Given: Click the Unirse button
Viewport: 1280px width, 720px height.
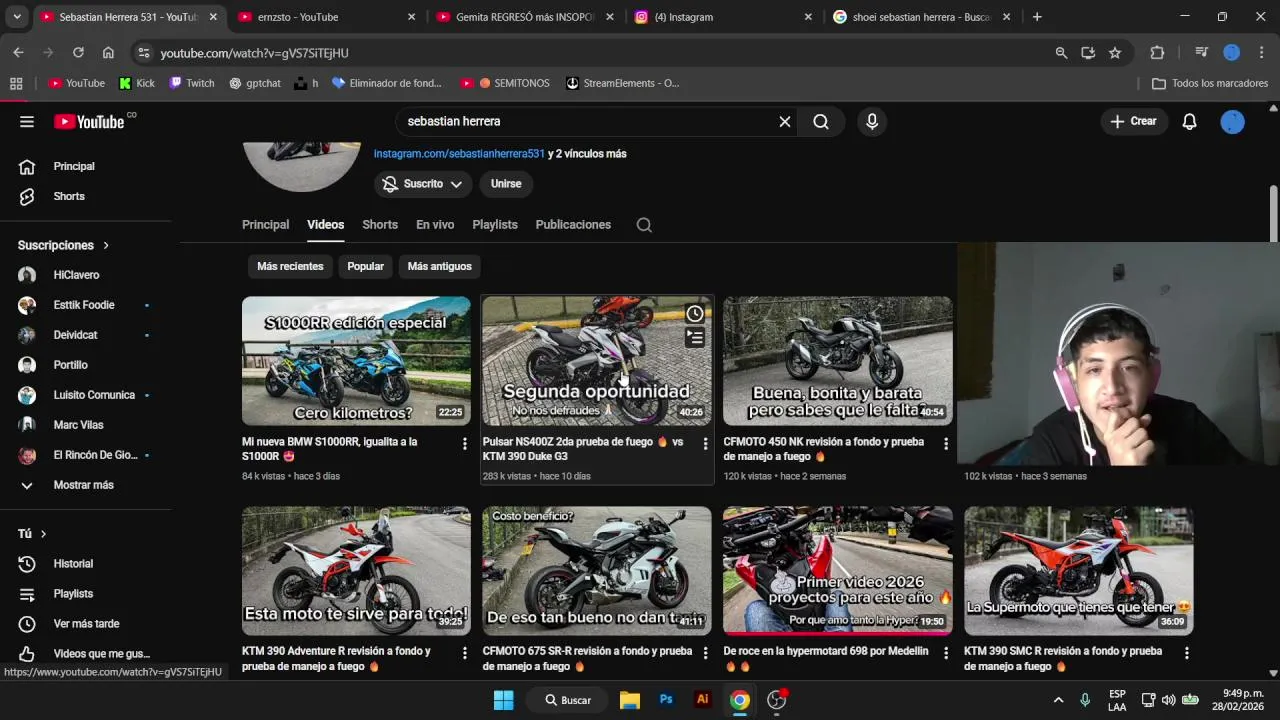Looking at the screenshot, I should pyautogui.click(x=506, y=184).
